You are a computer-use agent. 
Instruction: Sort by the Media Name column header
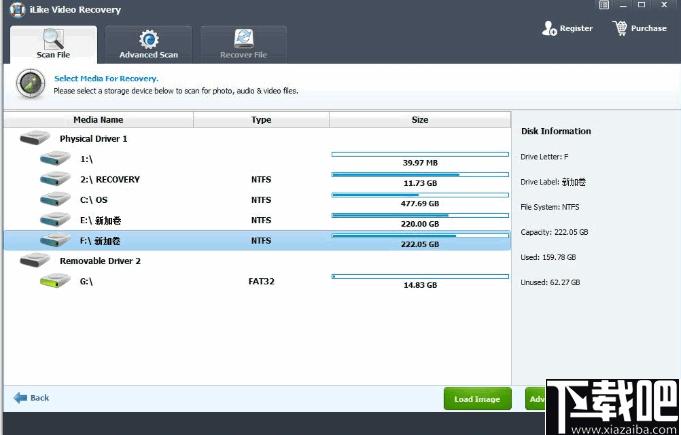tap(99, 120)
